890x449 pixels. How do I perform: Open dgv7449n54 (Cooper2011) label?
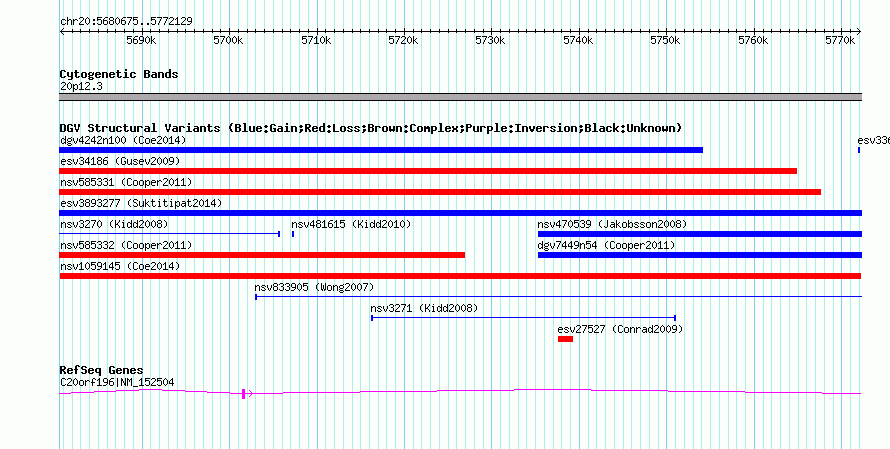click(606, 245)
